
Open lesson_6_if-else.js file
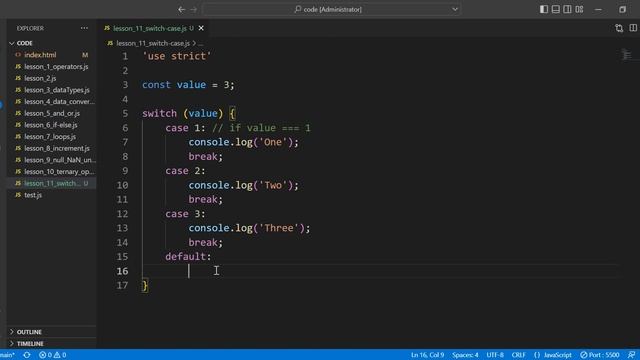coord(51,125)
